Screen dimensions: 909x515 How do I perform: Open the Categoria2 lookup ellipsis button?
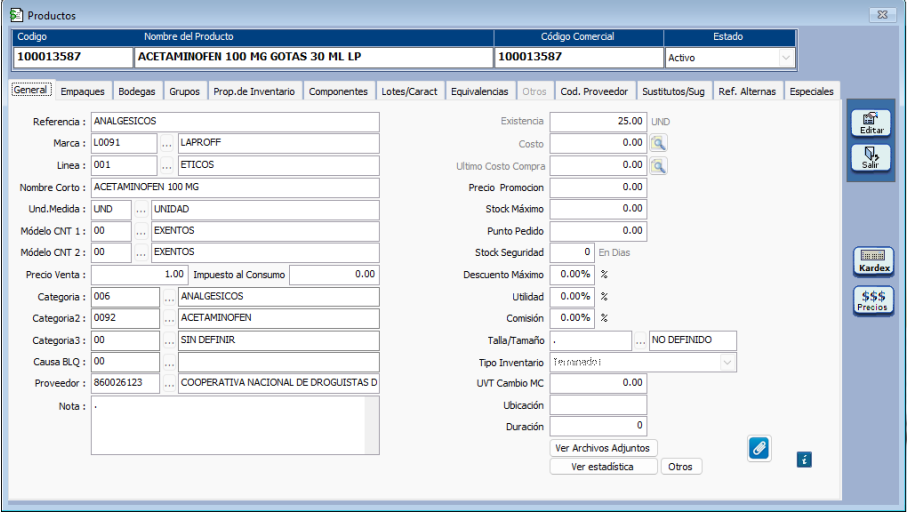pyautogui.click(x=169, y=318)
